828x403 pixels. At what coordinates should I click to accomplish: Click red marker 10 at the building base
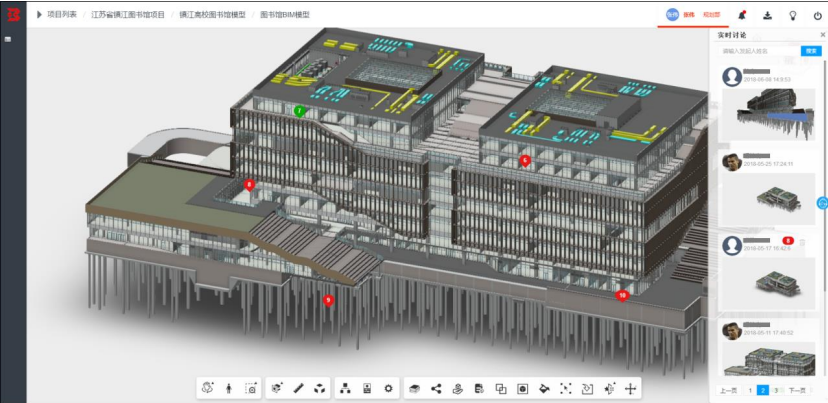click(622, 295)
